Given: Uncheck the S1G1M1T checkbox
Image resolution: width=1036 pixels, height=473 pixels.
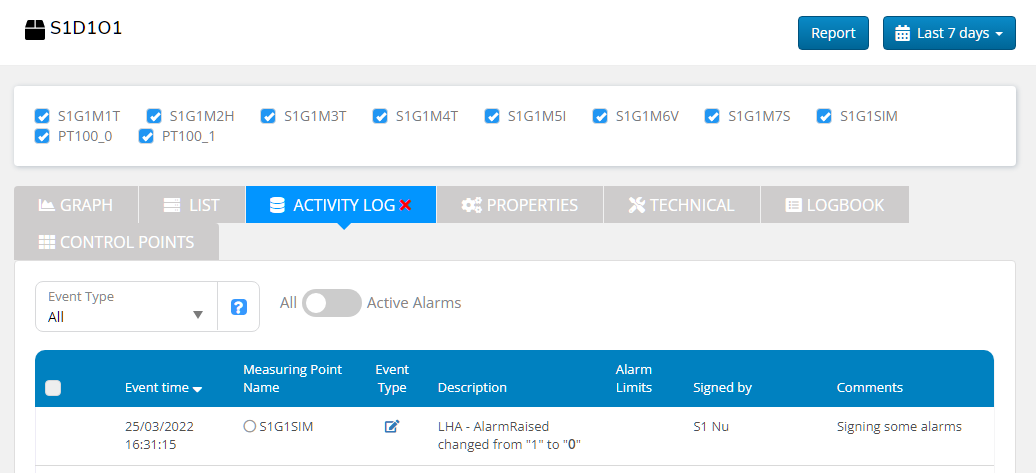Looking at the screenshot, I should [42, 116].
